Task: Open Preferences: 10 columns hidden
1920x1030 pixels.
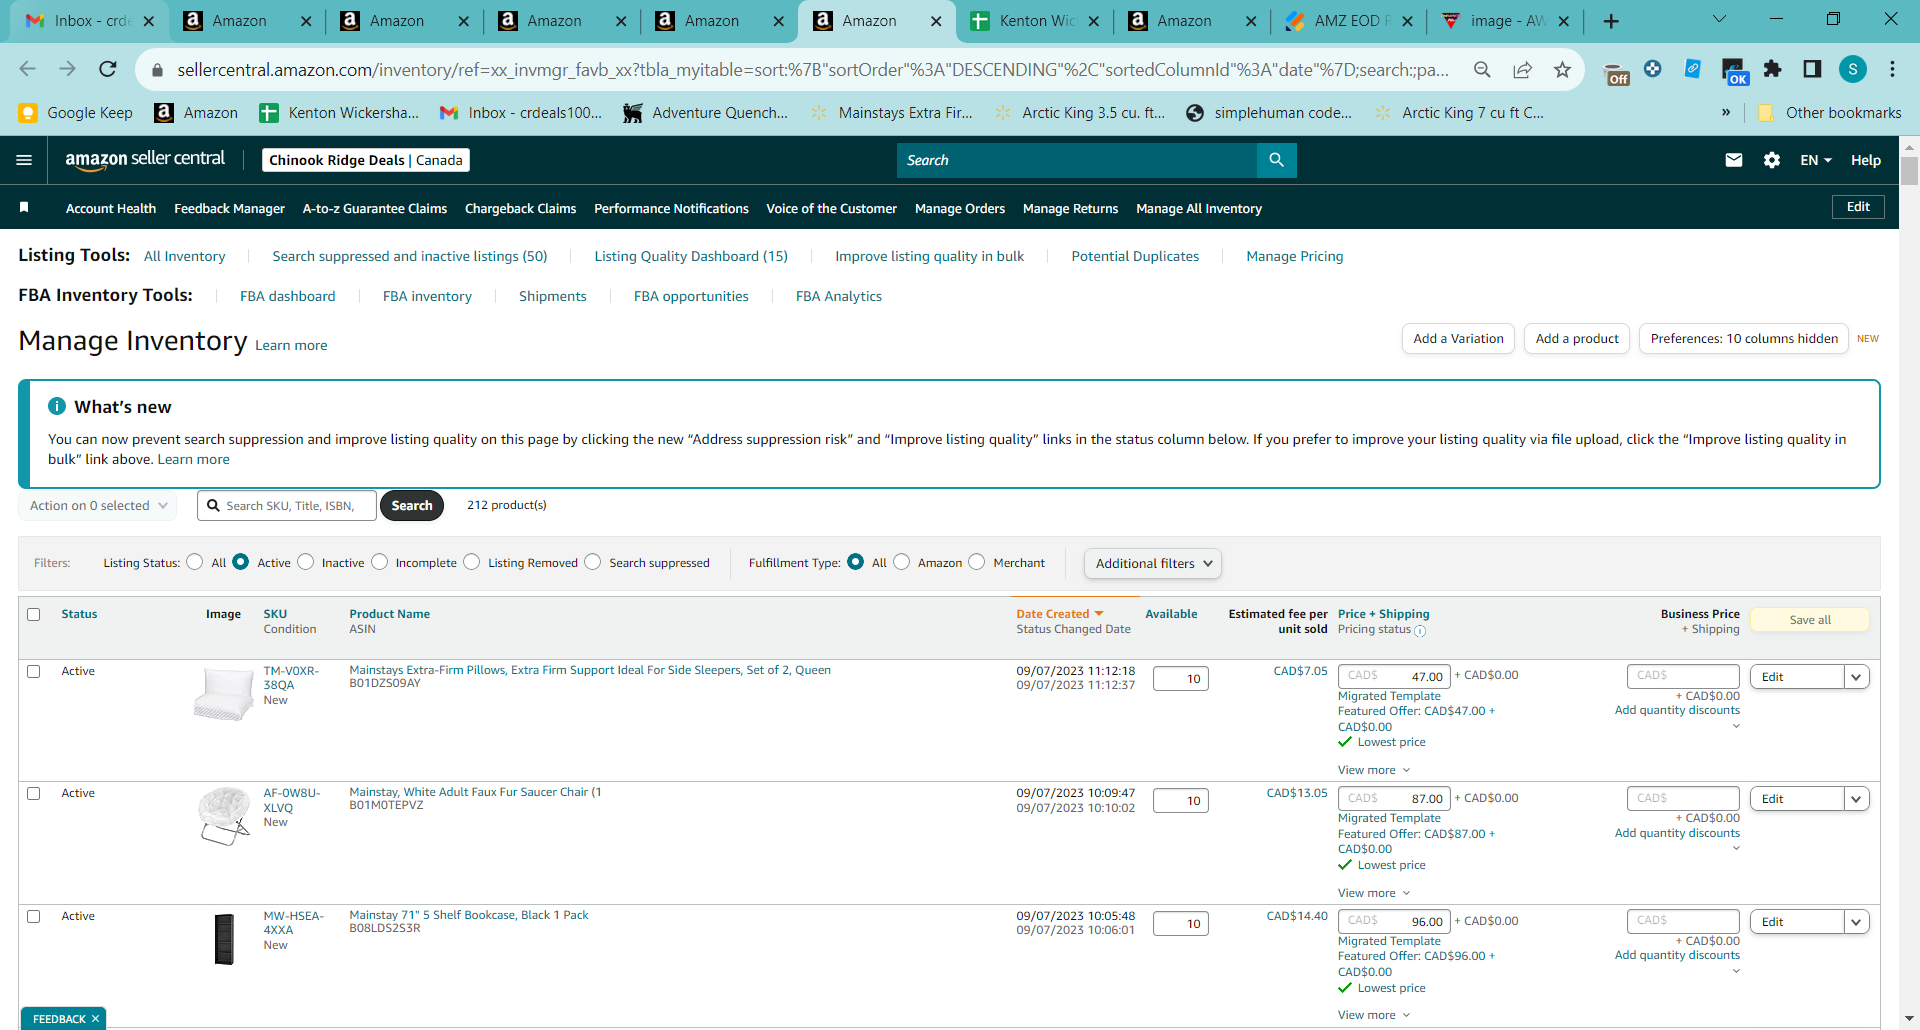Action: point(1744,338)
